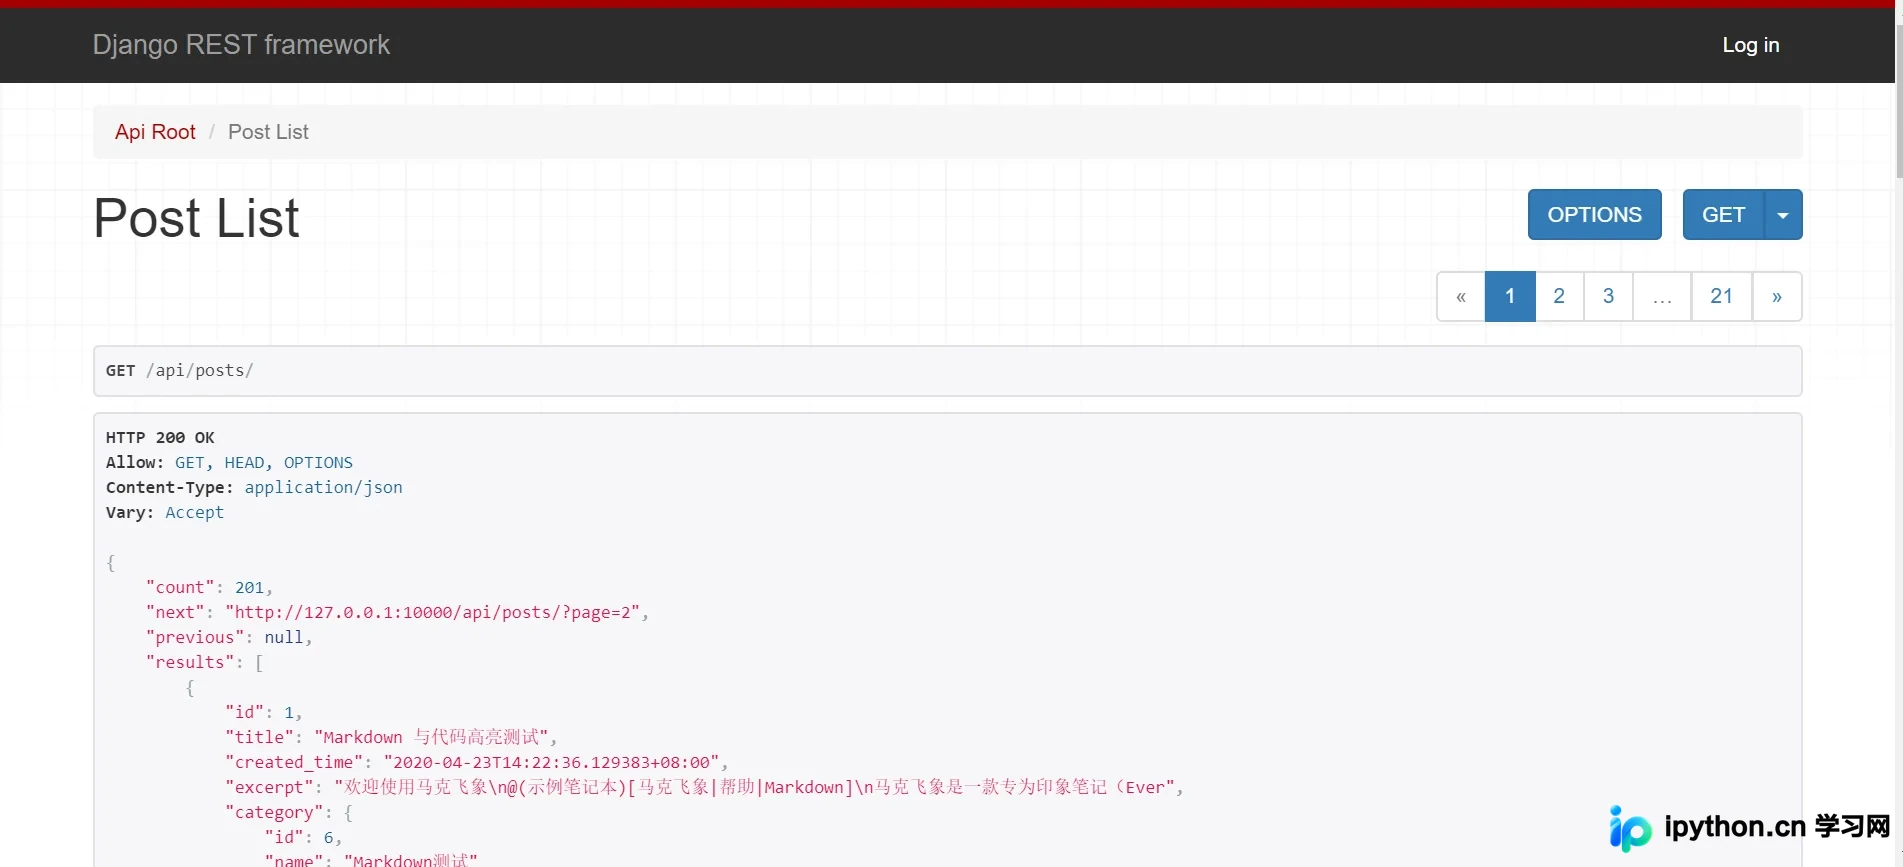This screenshot has width=1903, height=867.
Task: Go to previous page with « arrow
Action: tap(1461, 297)
